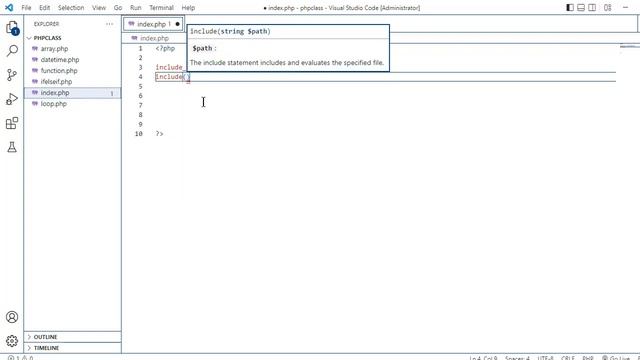Select index.php in explorer

tap(73, 93)
